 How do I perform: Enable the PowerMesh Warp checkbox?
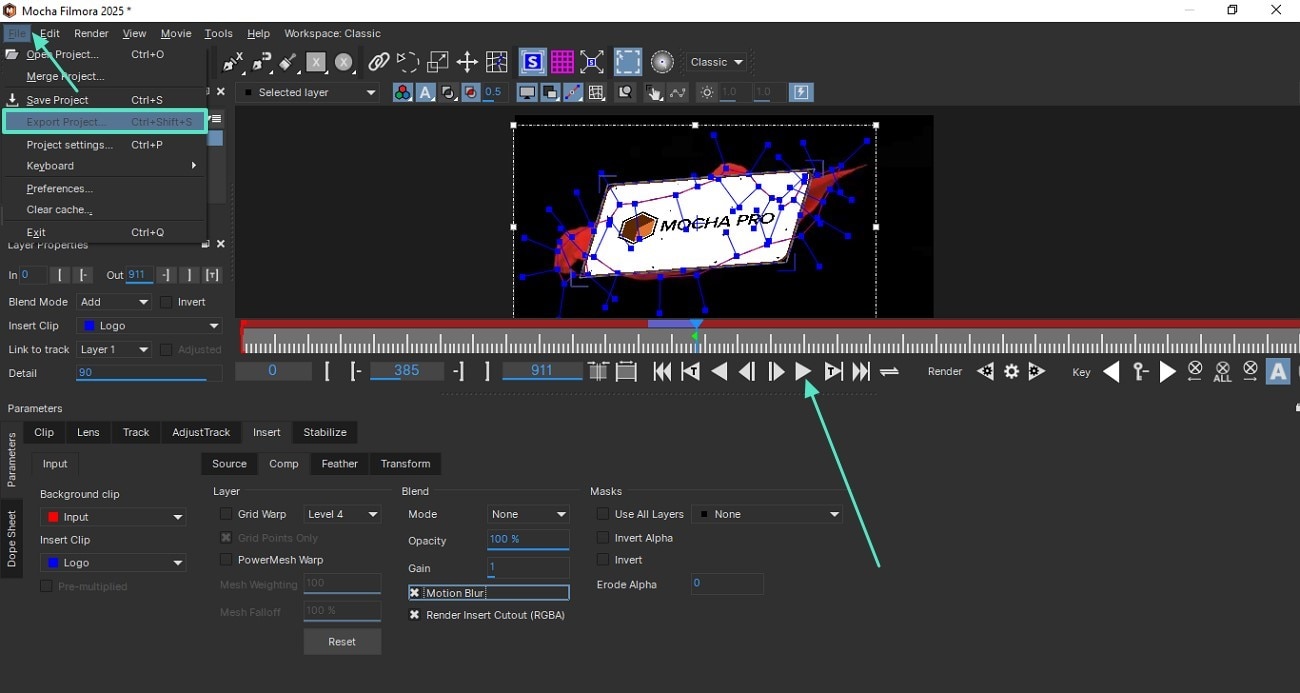pos(226,560)
